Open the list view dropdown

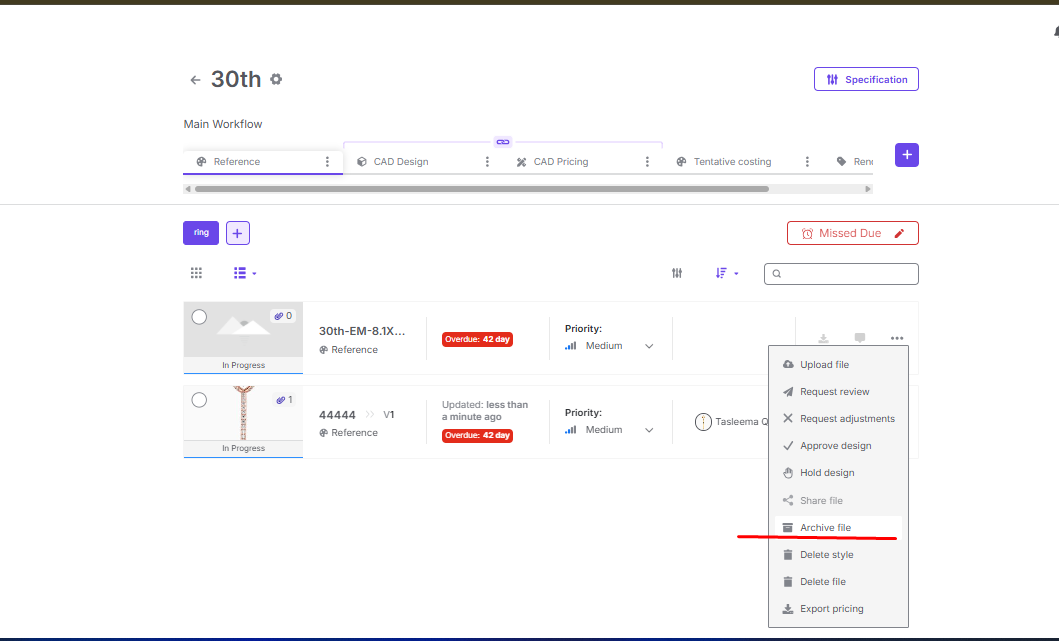(x=244, y=273)
